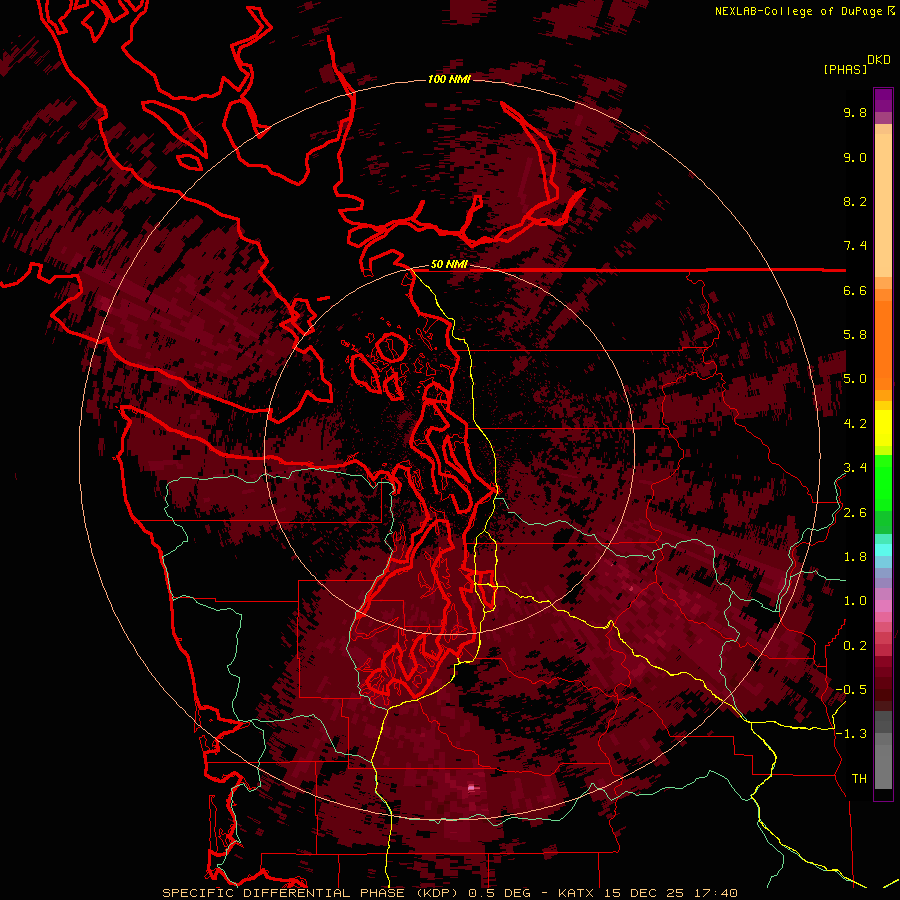Click the 2.6 scale value
Image resolution: width=900 pixels, height=900 pixels.
click(855, 513)
